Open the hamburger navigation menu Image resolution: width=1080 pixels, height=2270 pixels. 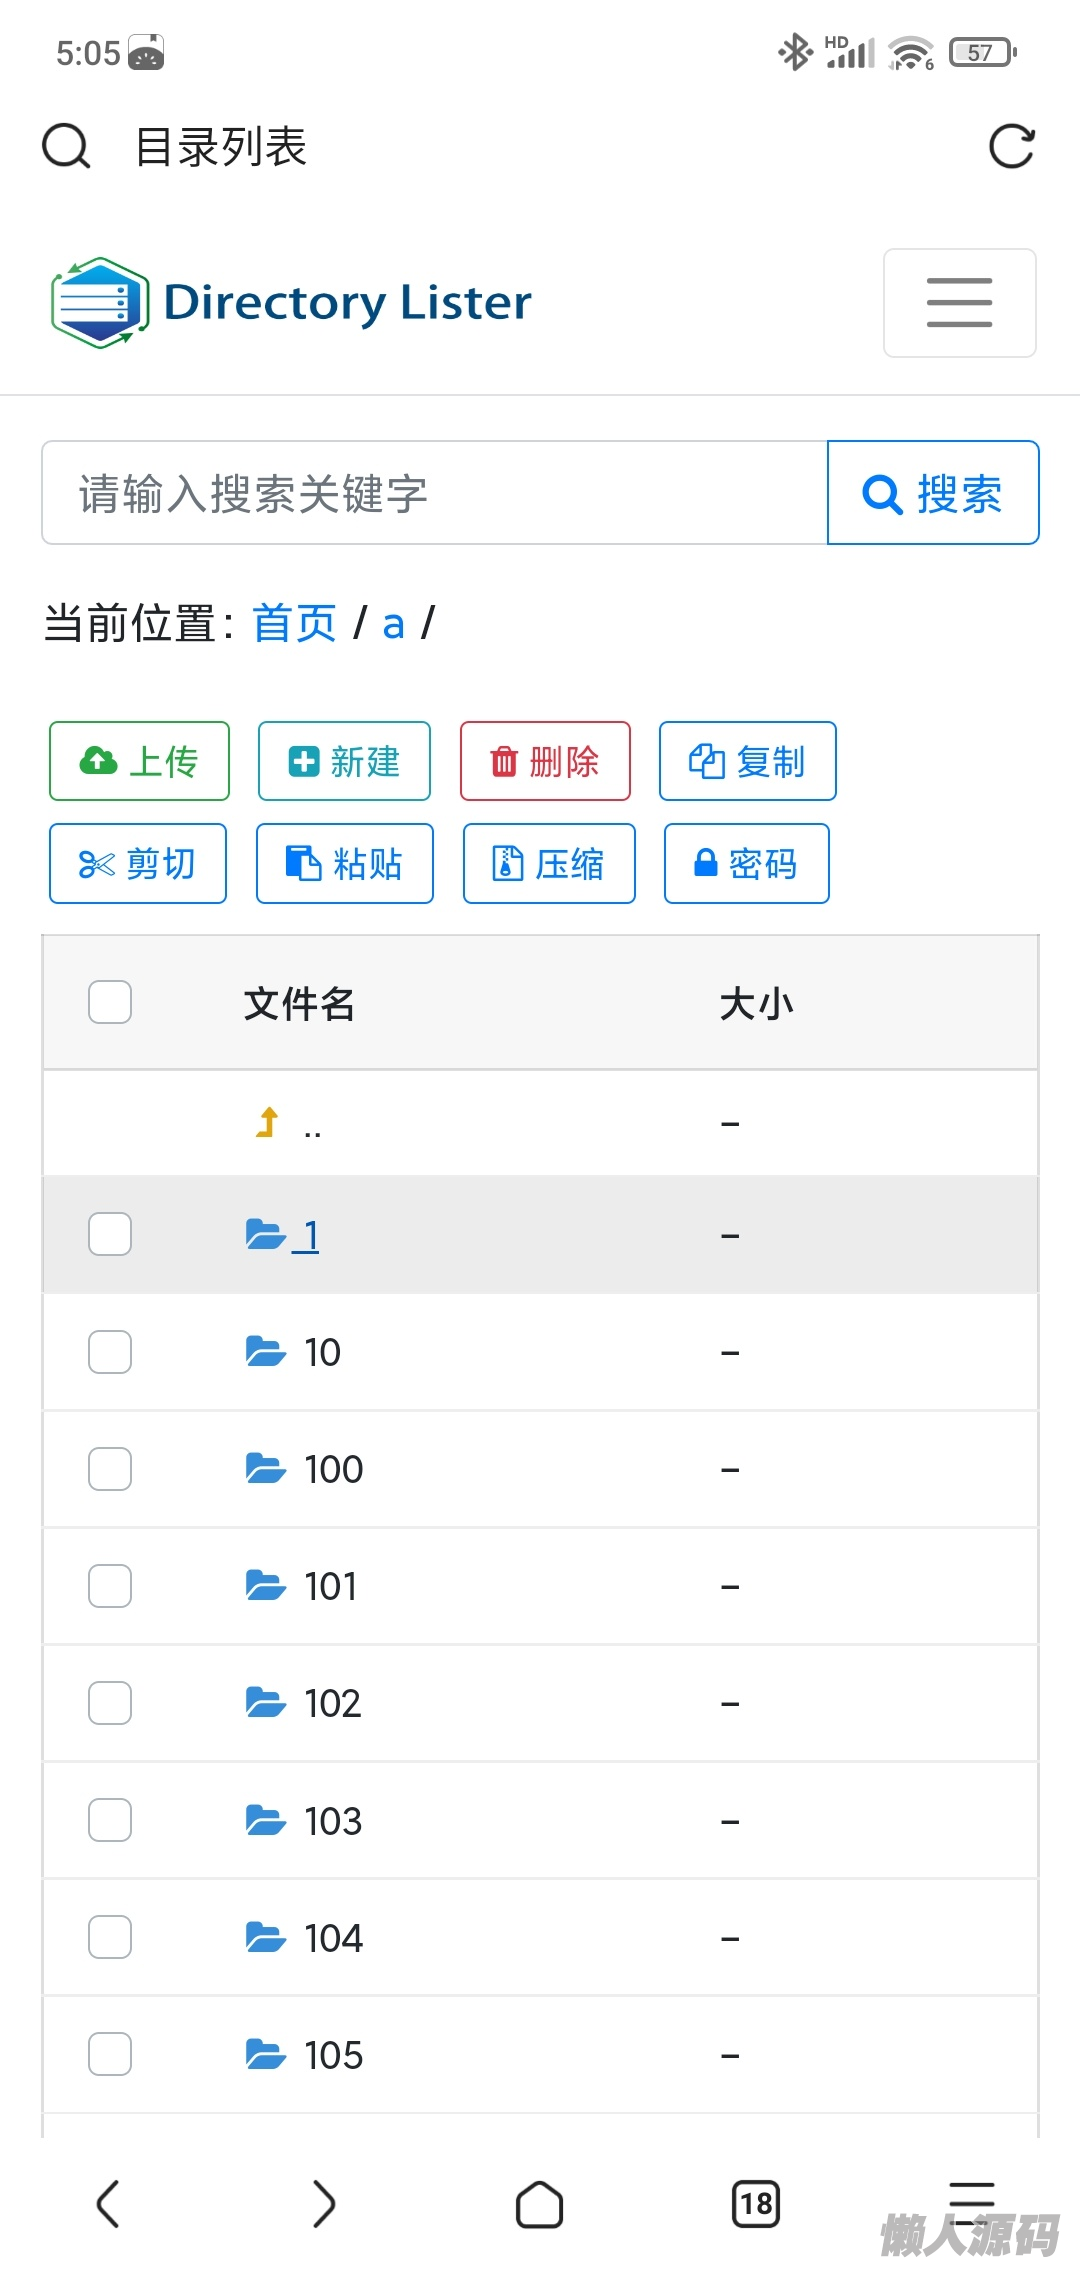[x=959, y=303]
